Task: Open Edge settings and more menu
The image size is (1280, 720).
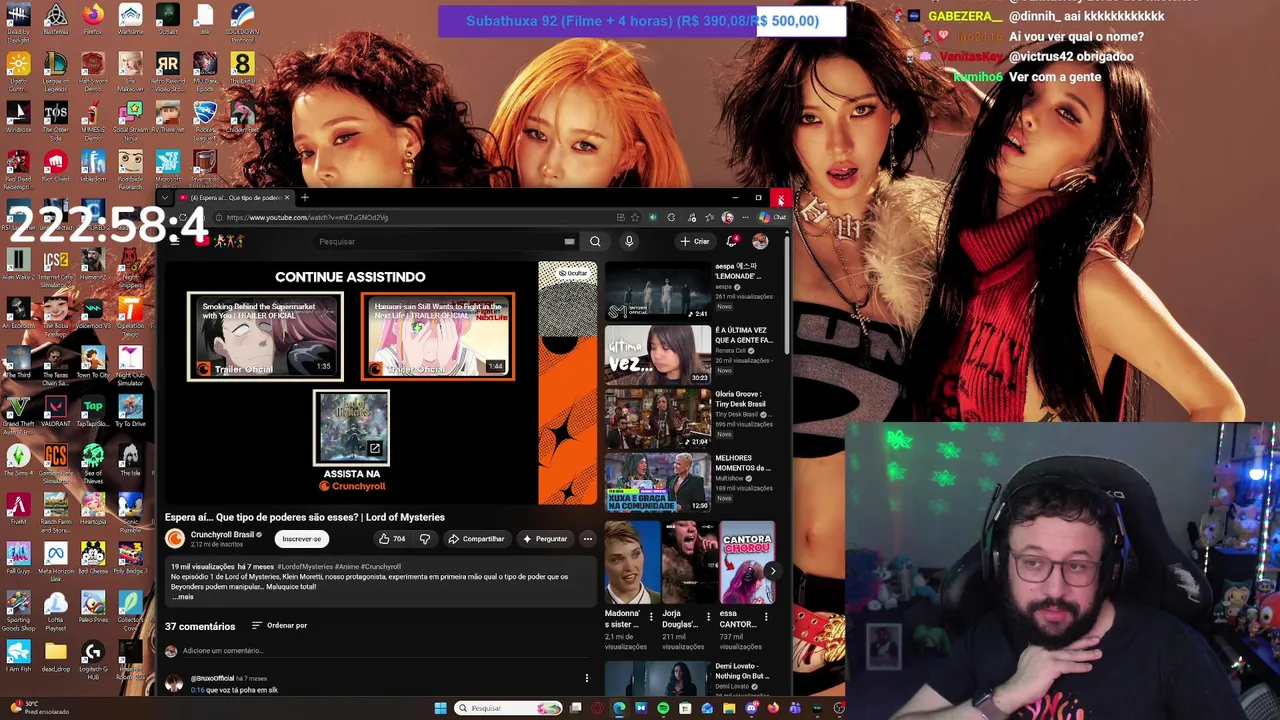Action: pyautogui.click(x=745, y=217)
